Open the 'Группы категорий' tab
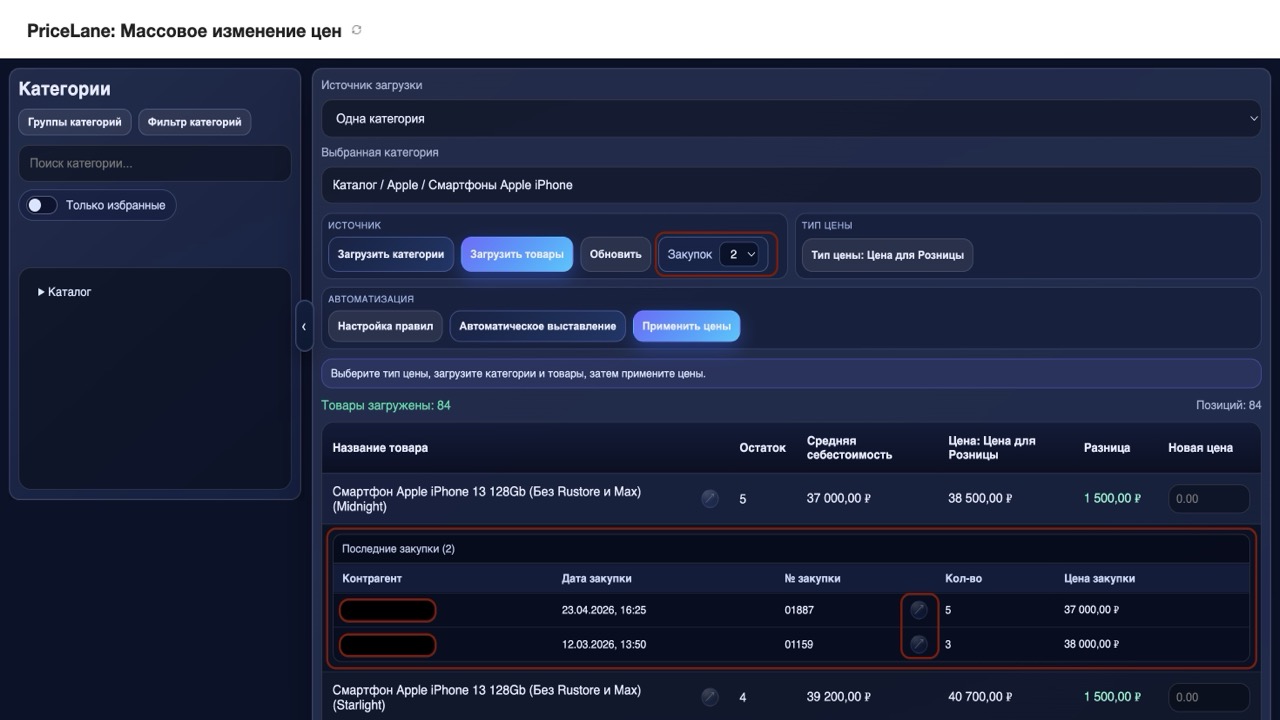 coord(75,122)
